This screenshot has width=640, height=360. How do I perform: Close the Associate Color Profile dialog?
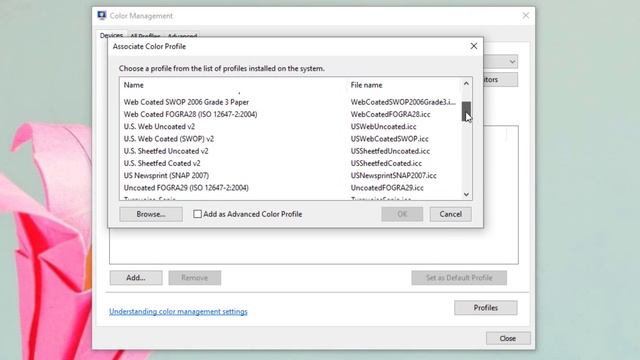473,46
